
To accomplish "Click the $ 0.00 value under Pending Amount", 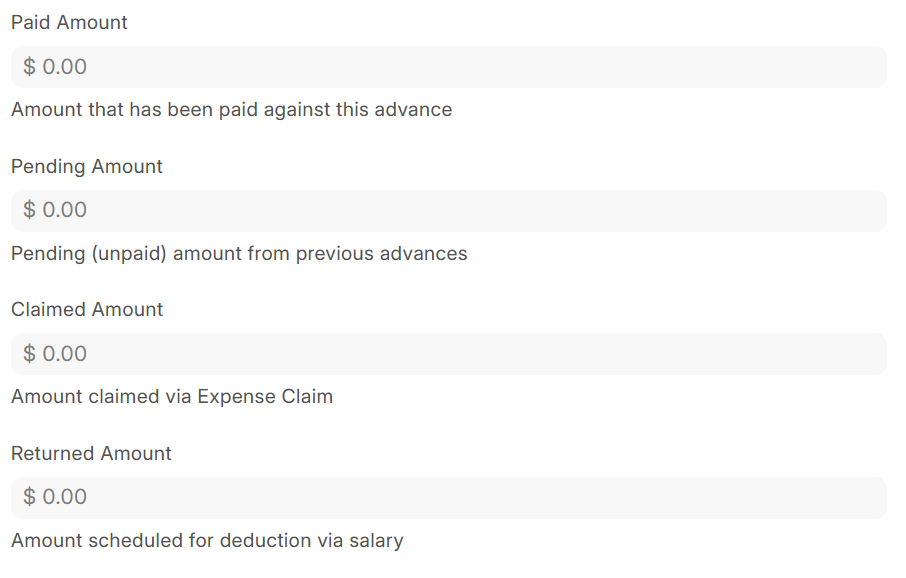I will coord(55,210).
